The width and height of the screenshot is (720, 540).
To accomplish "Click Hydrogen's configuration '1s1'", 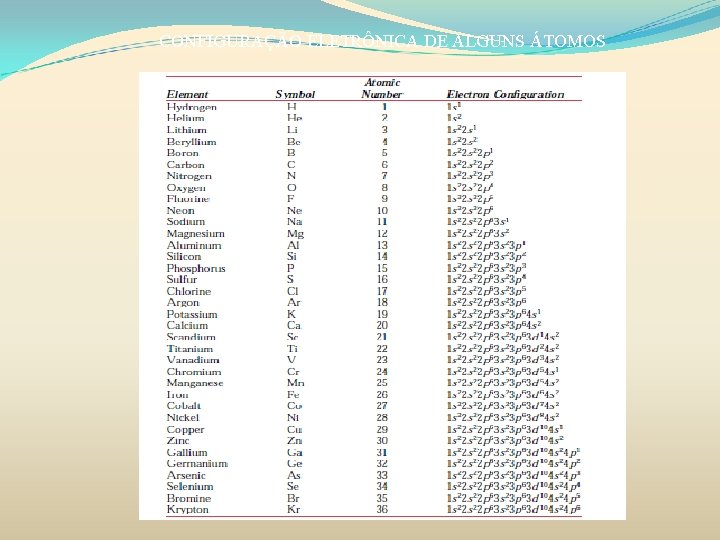I will pyautogui.click(x=454, y=107).
